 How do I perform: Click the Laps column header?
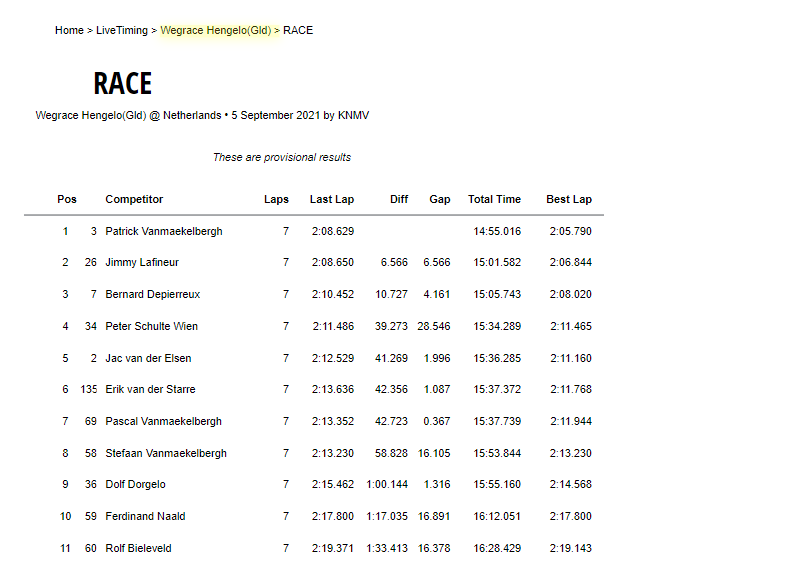(x=276, y=199)
